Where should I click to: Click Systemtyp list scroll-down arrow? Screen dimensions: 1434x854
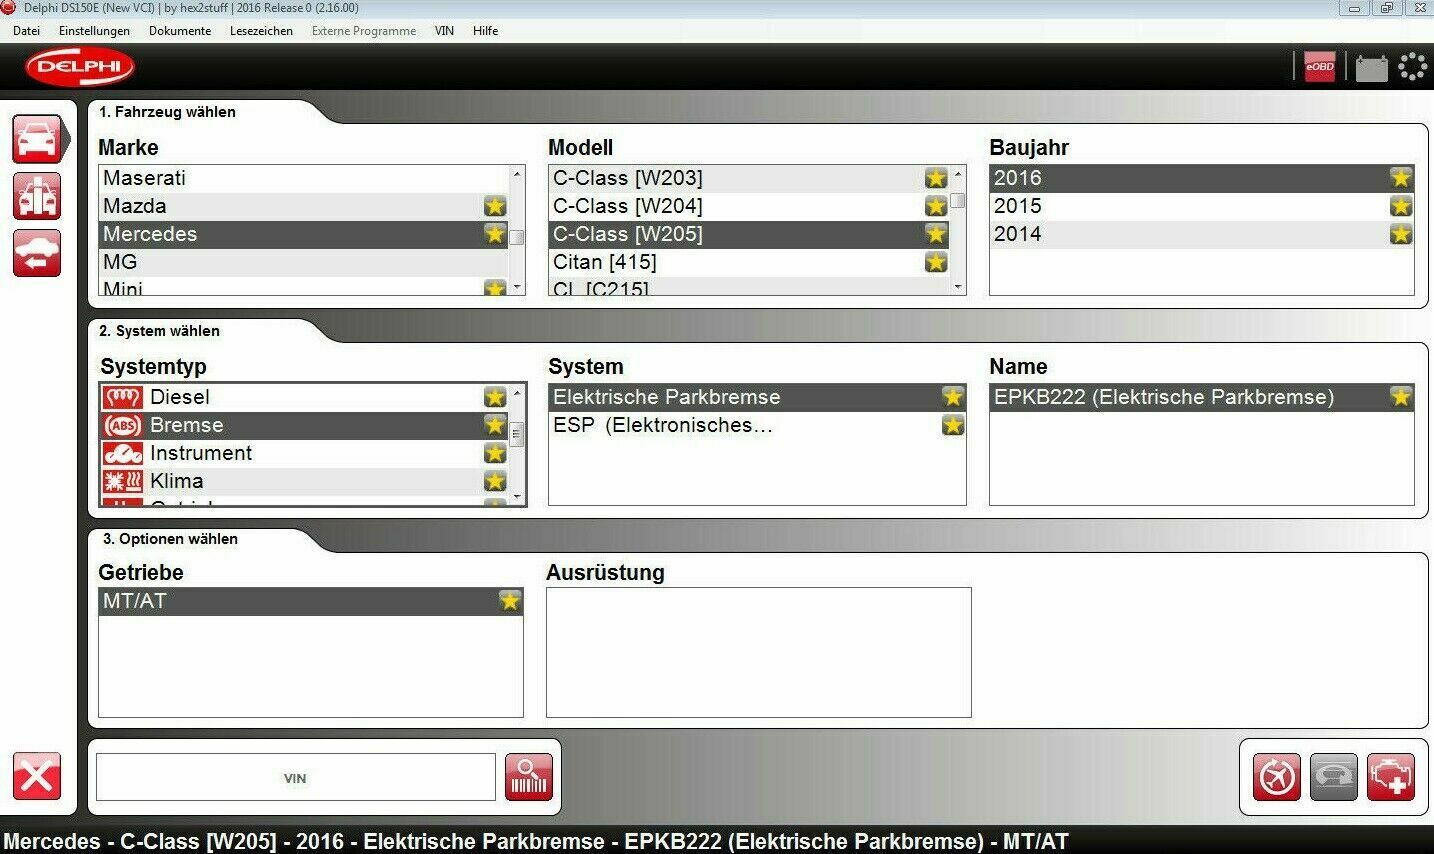coord(517,497)
